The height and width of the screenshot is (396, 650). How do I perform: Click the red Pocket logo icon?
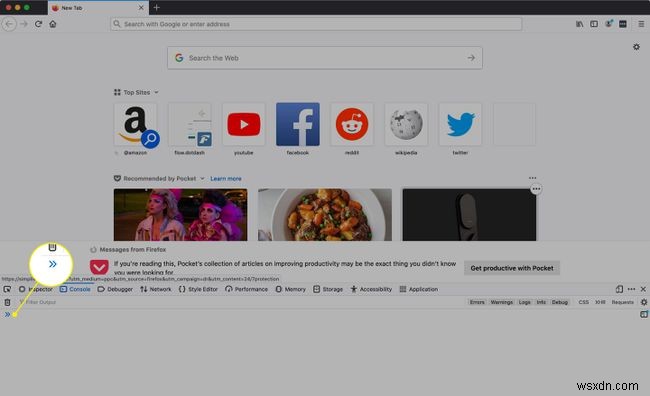pos(99,267)
